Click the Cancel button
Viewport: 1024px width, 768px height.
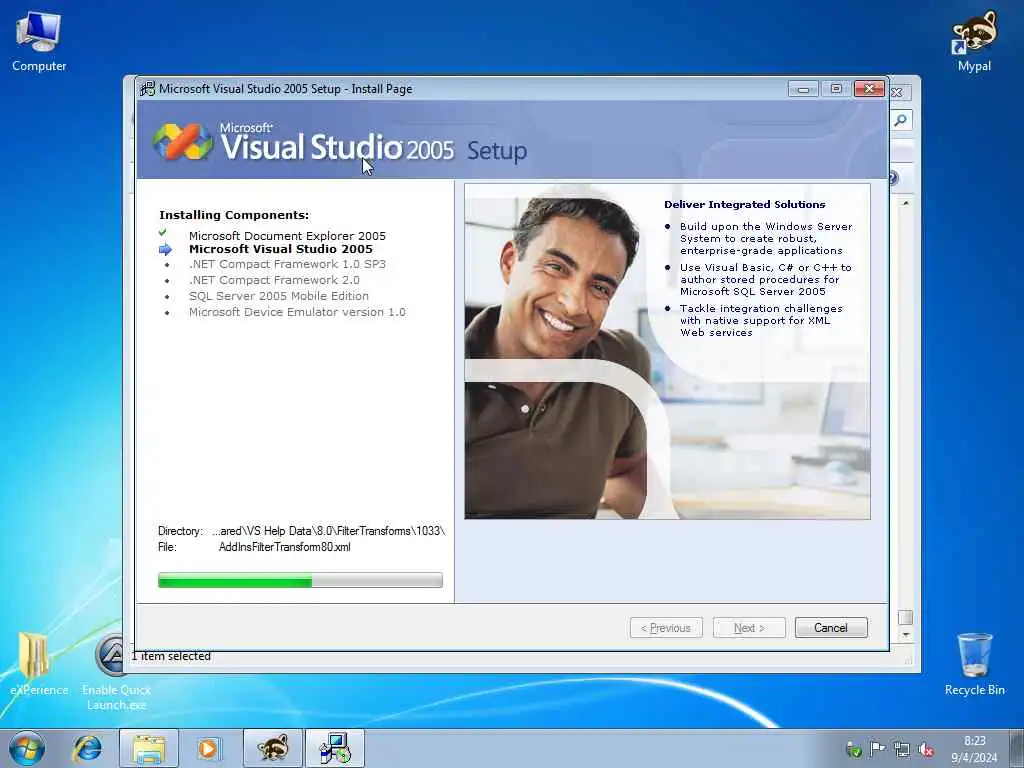pos(831,628)
